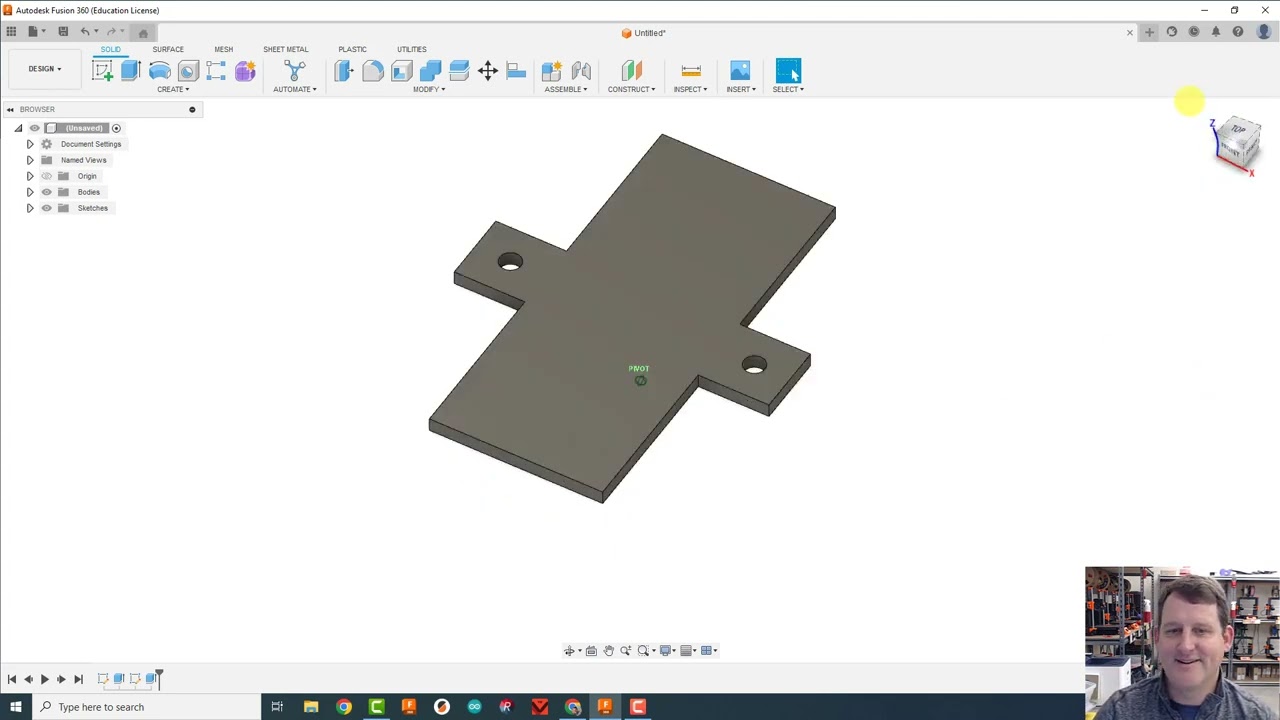Select the Align tool
This screenshot has height=720, width=1280.
pos(516,70)
